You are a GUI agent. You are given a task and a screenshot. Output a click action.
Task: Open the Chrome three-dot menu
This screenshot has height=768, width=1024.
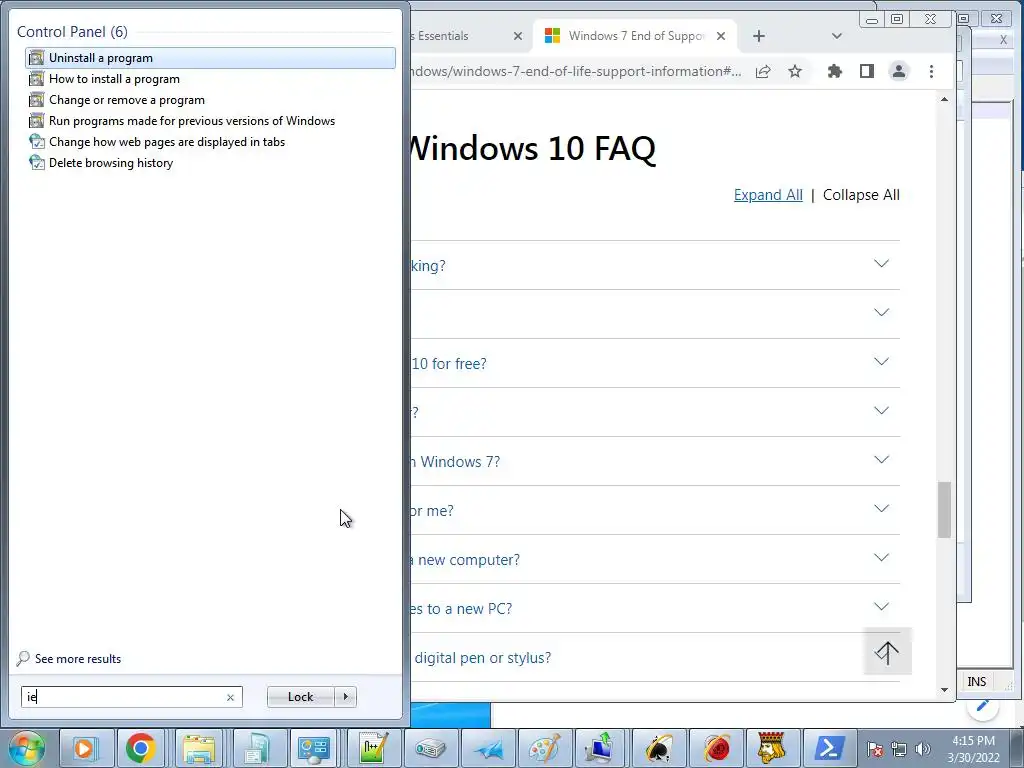tap(931, 71)
